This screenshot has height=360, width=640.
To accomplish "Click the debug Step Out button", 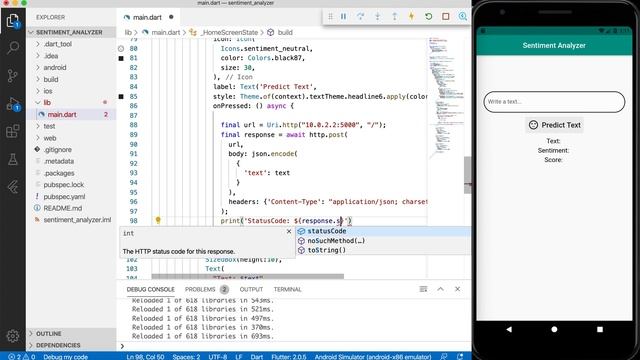I will [394, 16].
